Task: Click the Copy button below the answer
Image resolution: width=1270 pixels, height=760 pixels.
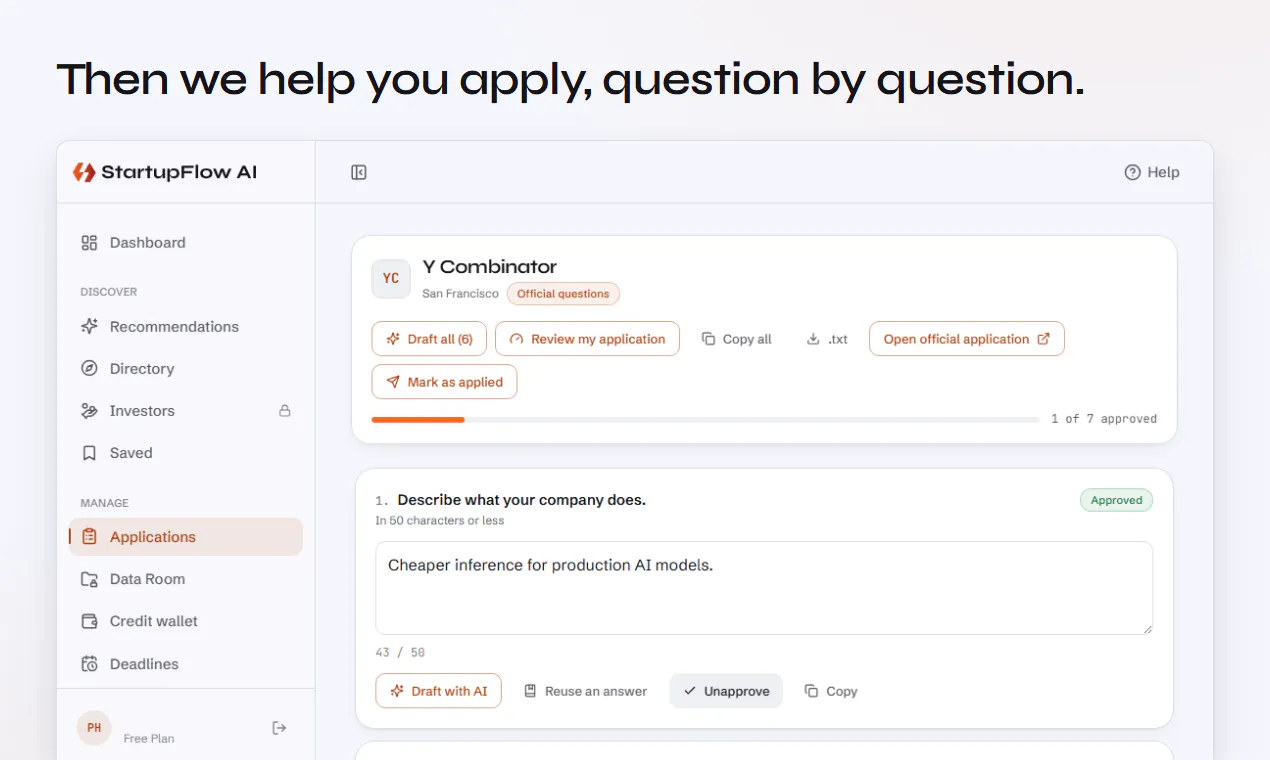Action: tap(831, 691)
